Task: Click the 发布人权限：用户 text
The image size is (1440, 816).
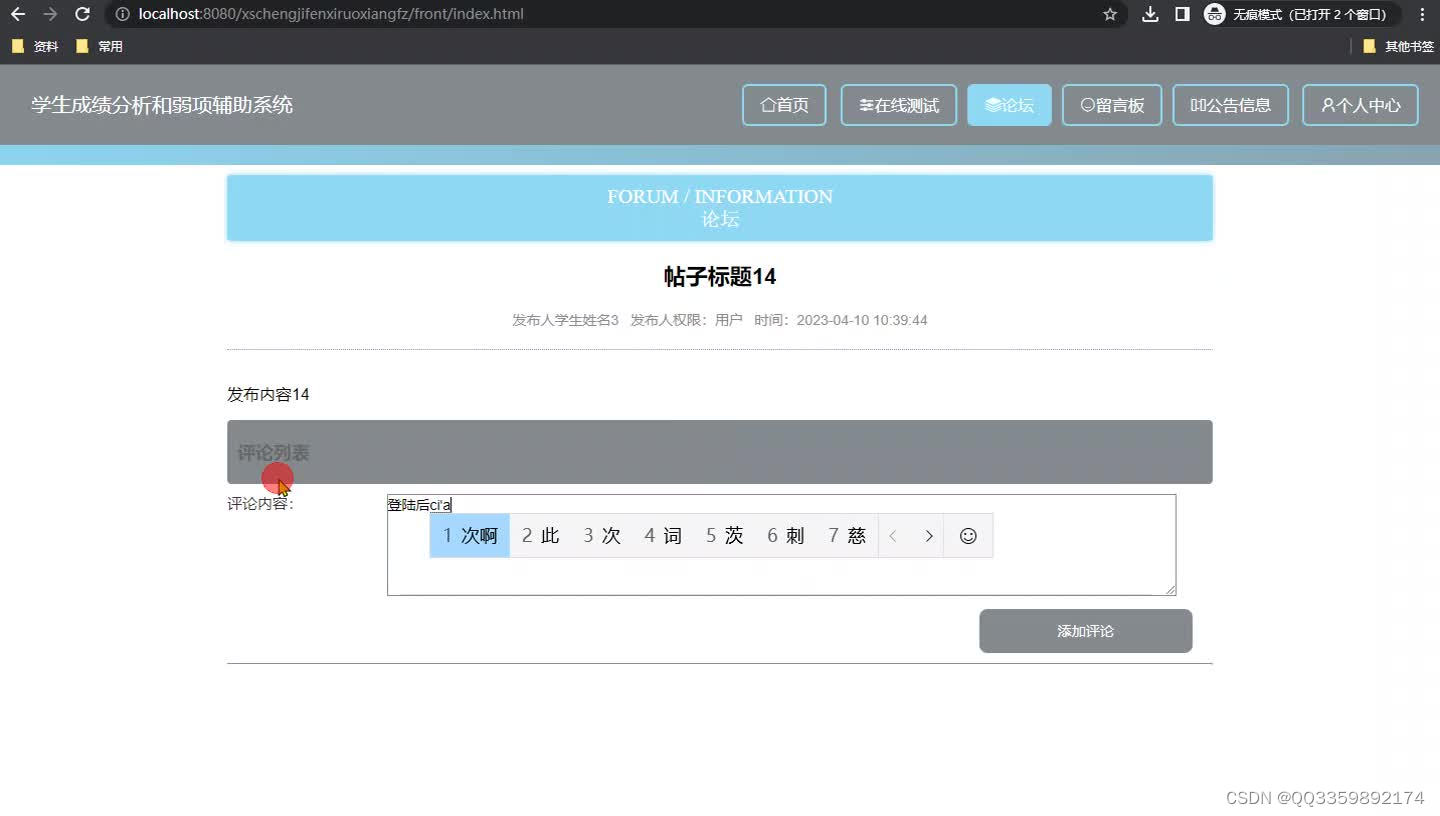Action: pyautogui.click(x=686, y=320)
